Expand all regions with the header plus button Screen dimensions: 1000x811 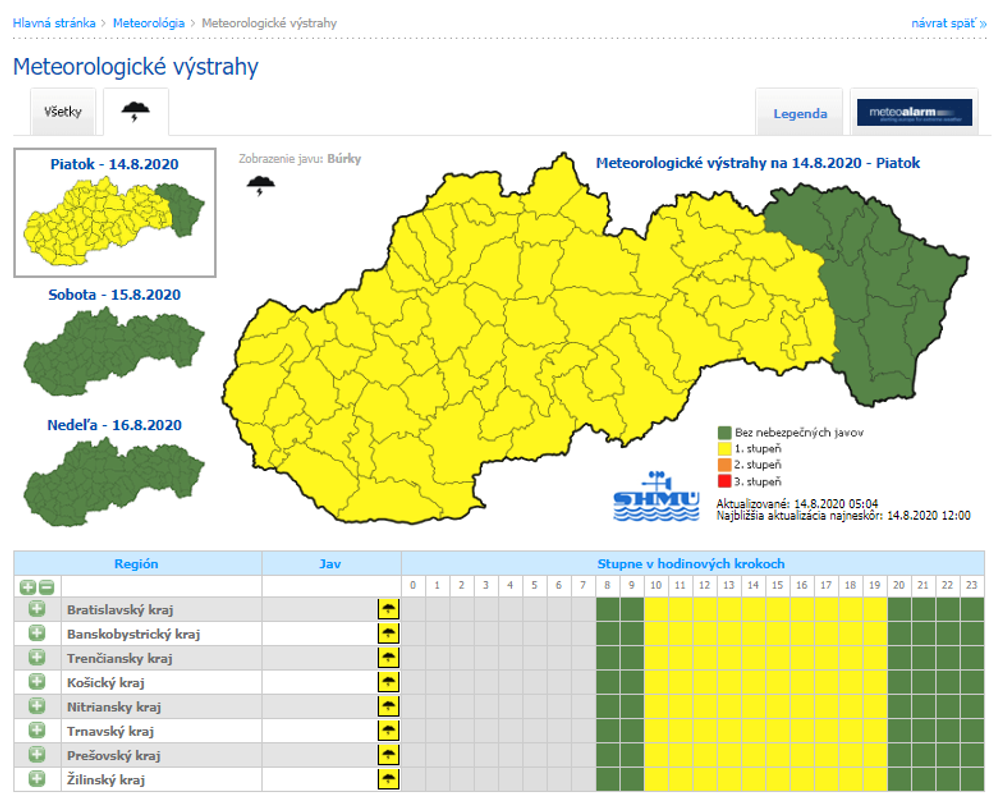(28, 587)
